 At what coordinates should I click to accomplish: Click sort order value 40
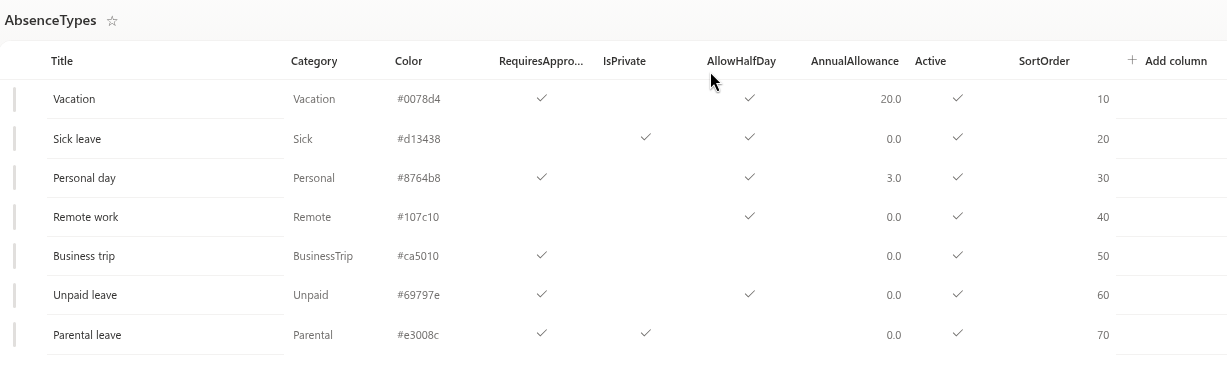coord(1103,217)
